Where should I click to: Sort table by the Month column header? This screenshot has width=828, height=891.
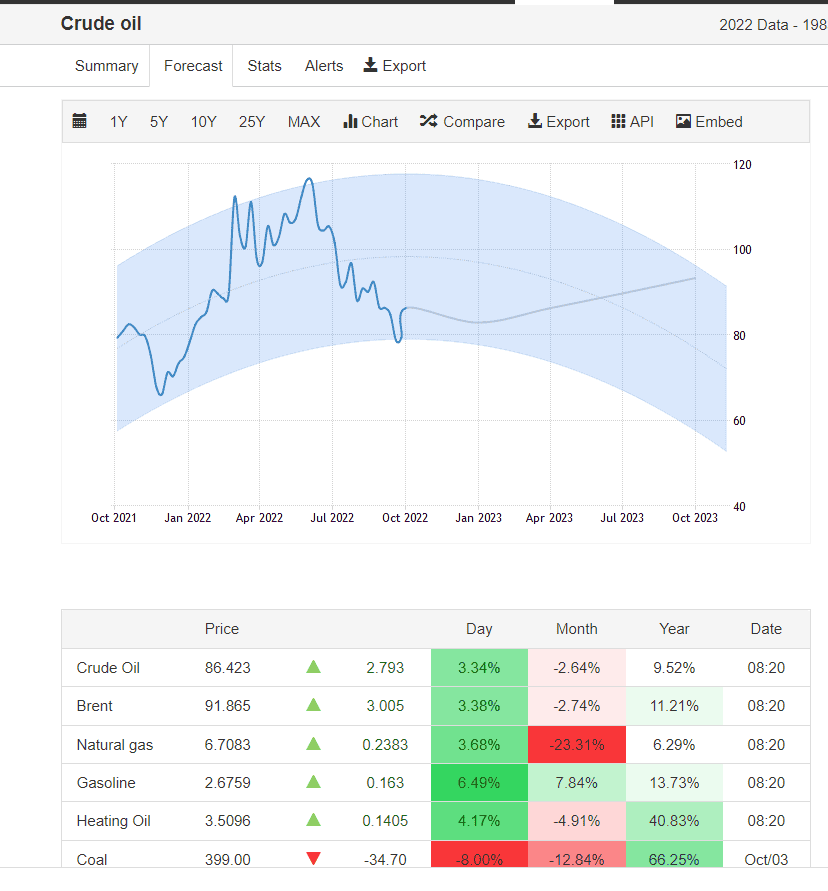pos(577,629)
